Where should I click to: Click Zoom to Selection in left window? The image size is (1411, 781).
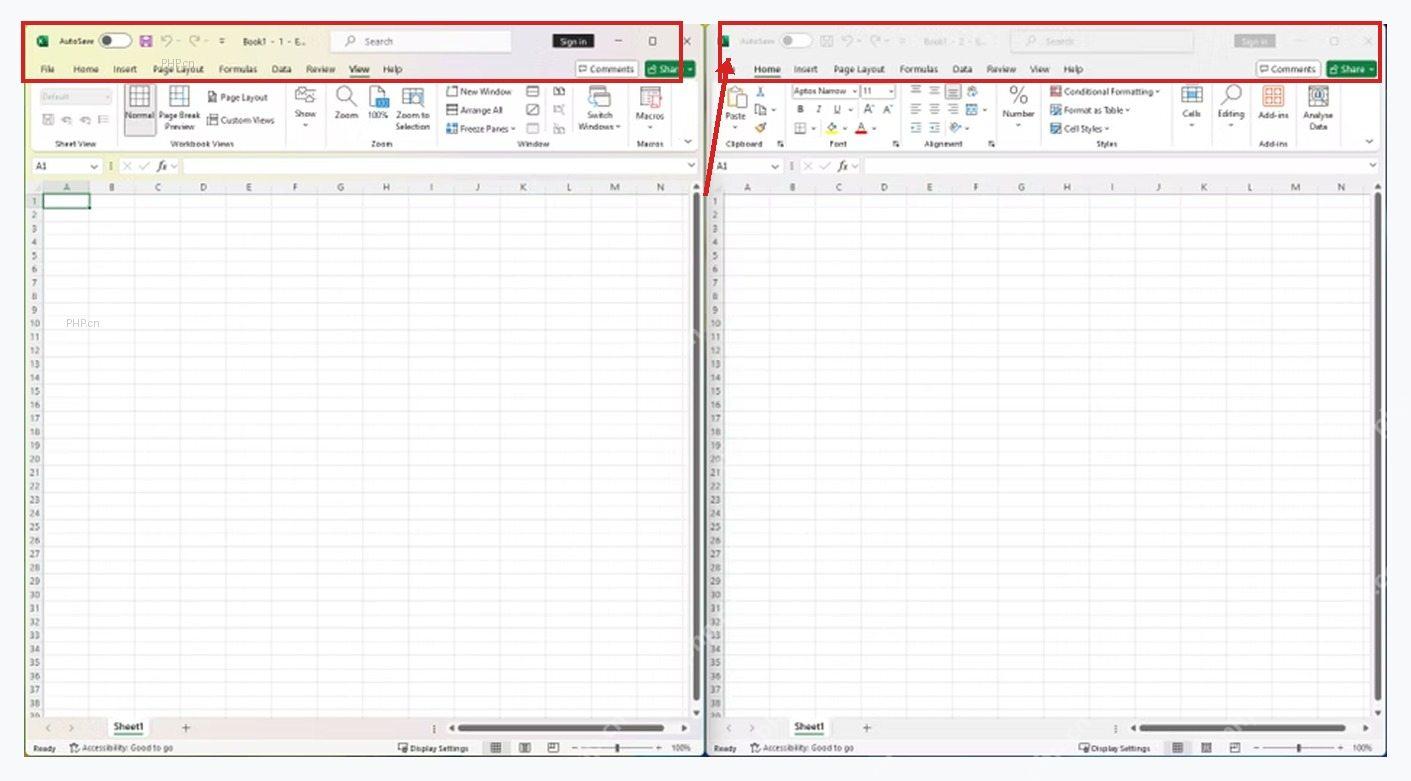[412, 108]
